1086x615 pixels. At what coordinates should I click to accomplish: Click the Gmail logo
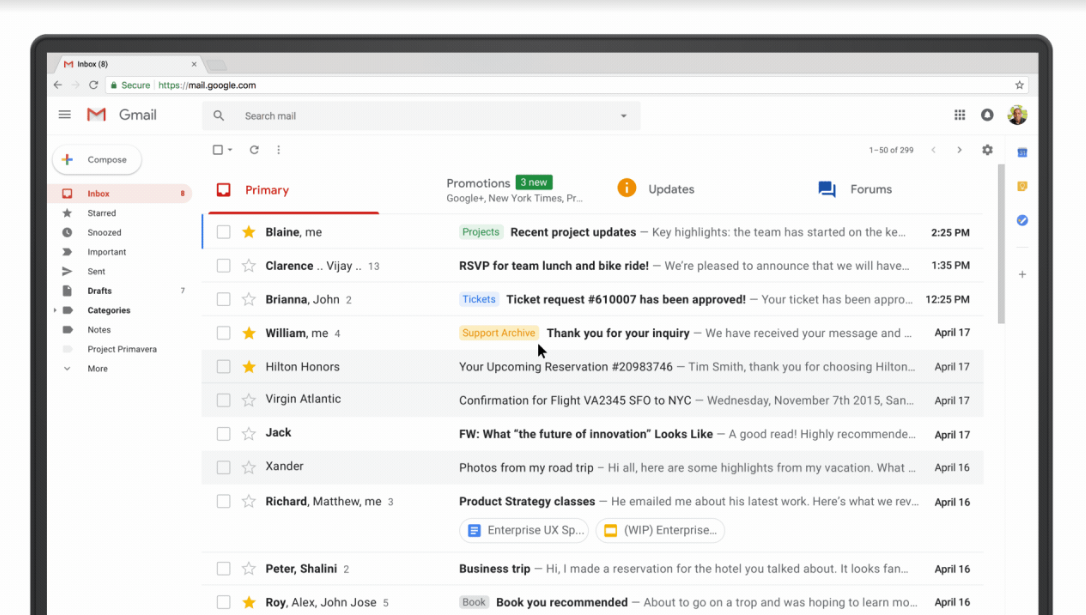click(122, 115)
